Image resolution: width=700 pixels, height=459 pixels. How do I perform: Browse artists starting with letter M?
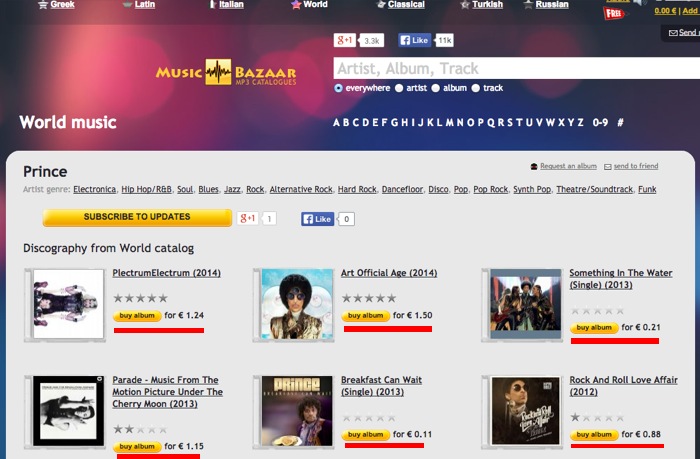pos(449,122)
